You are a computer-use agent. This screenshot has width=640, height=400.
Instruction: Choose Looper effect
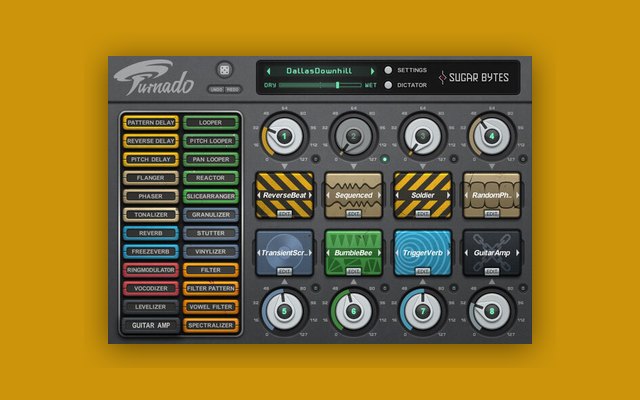[211, 122]
